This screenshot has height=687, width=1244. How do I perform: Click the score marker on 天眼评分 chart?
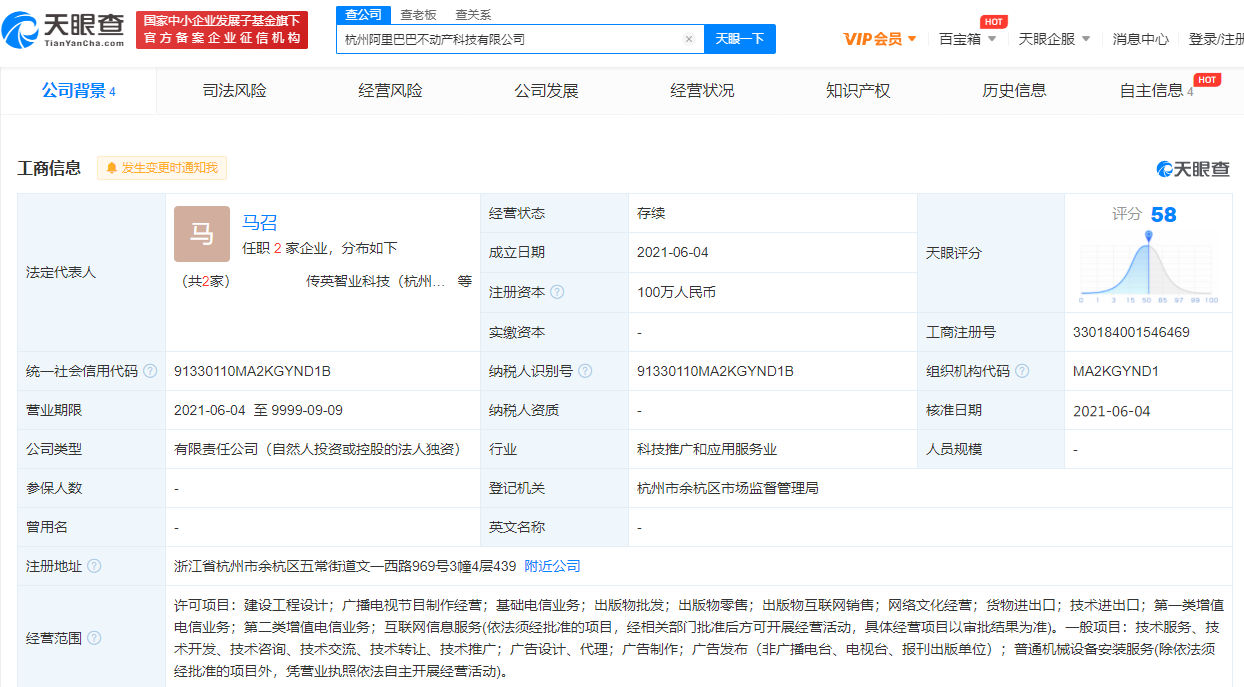tap(1148, 236)
